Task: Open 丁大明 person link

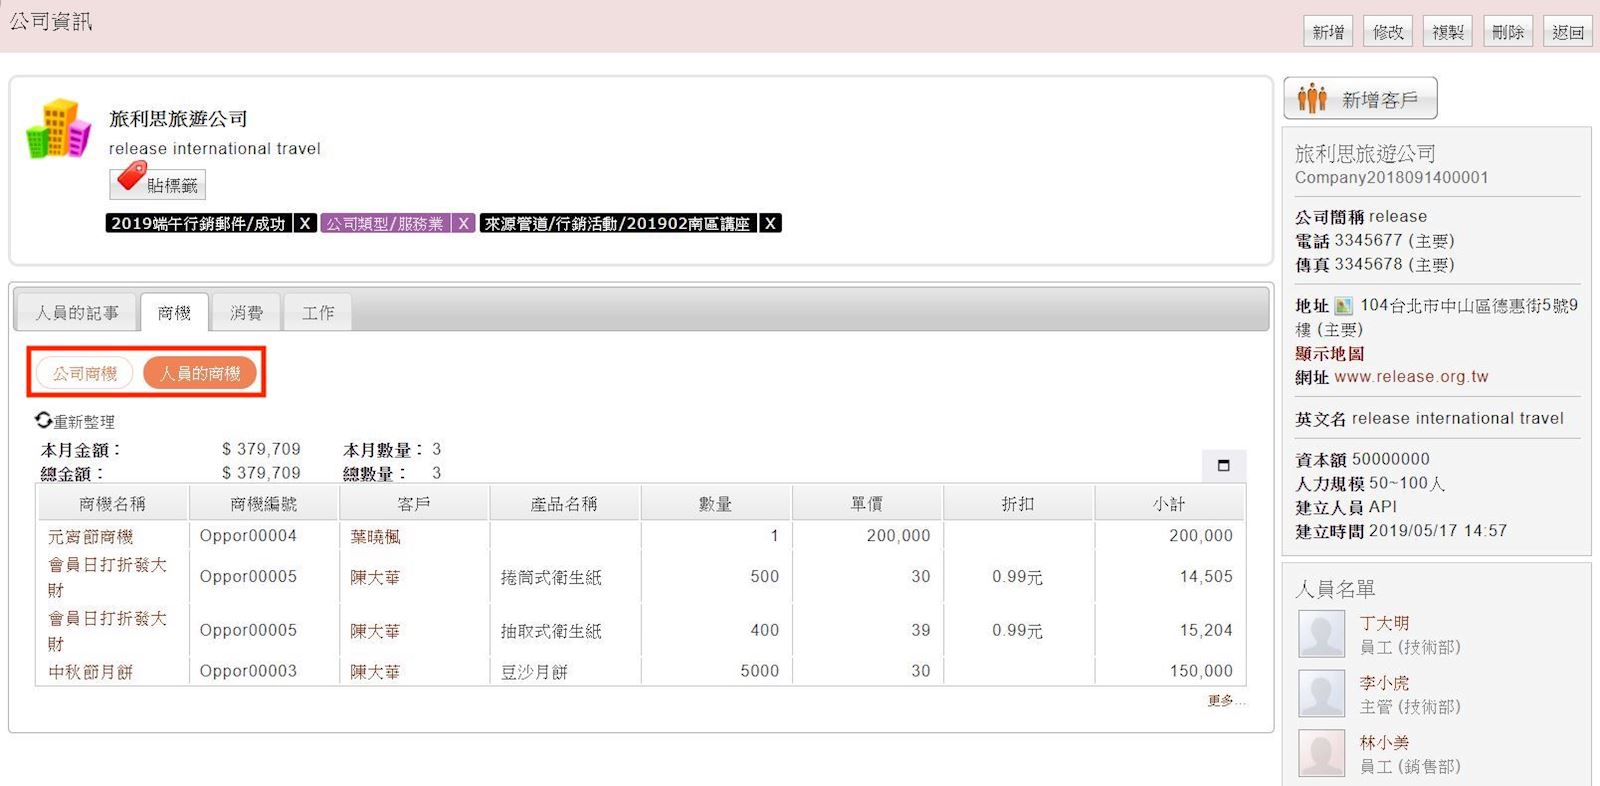Action: pos(1384,623)
